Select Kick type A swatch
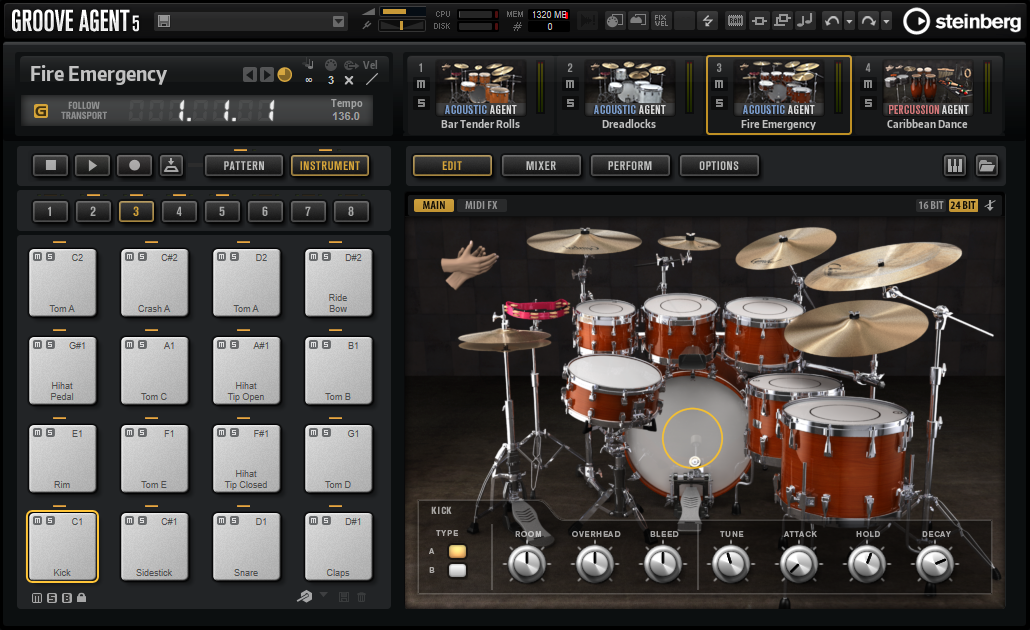 coord(457,551)
